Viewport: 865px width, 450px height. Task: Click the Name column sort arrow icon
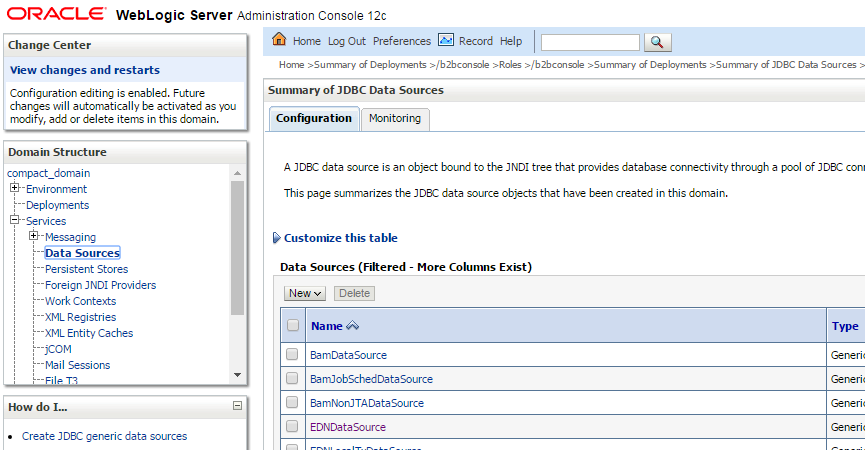pyautogui.click(x=353, y=326)
